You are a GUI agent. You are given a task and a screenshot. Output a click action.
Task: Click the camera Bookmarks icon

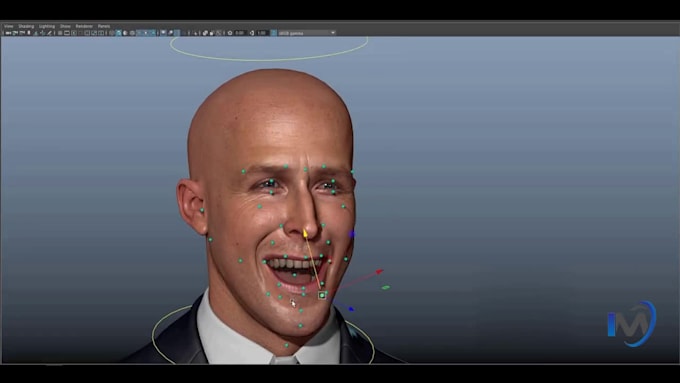(x=29, y=33)
